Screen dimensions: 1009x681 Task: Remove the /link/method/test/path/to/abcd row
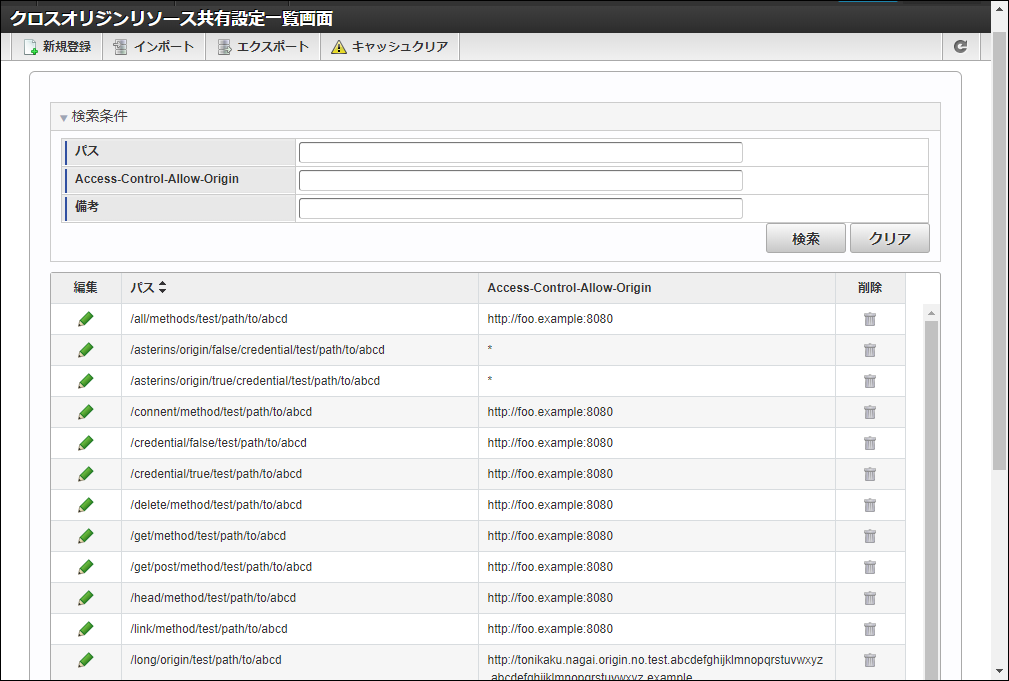(x=870, y=629)
